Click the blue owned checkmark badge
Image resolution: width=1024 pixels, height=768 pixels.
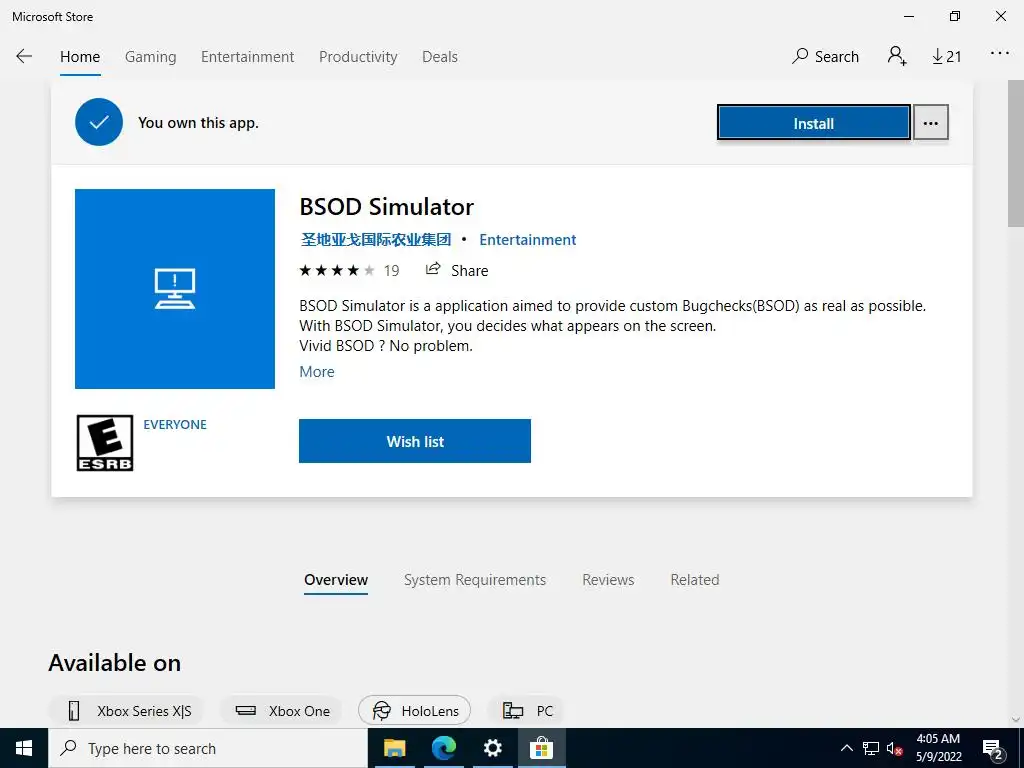pyautogui.click(x=99, y=122)
